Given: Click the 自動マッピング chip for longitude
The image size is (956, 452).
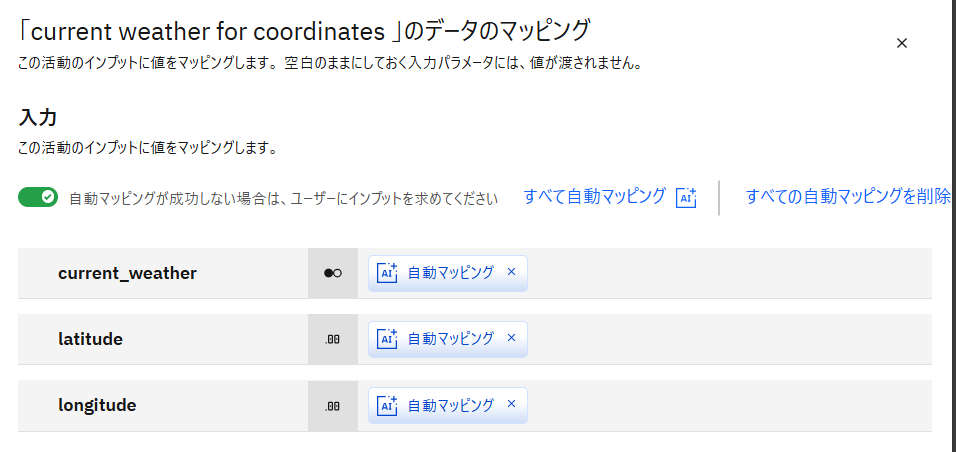Looking at the screenshot, I should click(x=450, y=406).
